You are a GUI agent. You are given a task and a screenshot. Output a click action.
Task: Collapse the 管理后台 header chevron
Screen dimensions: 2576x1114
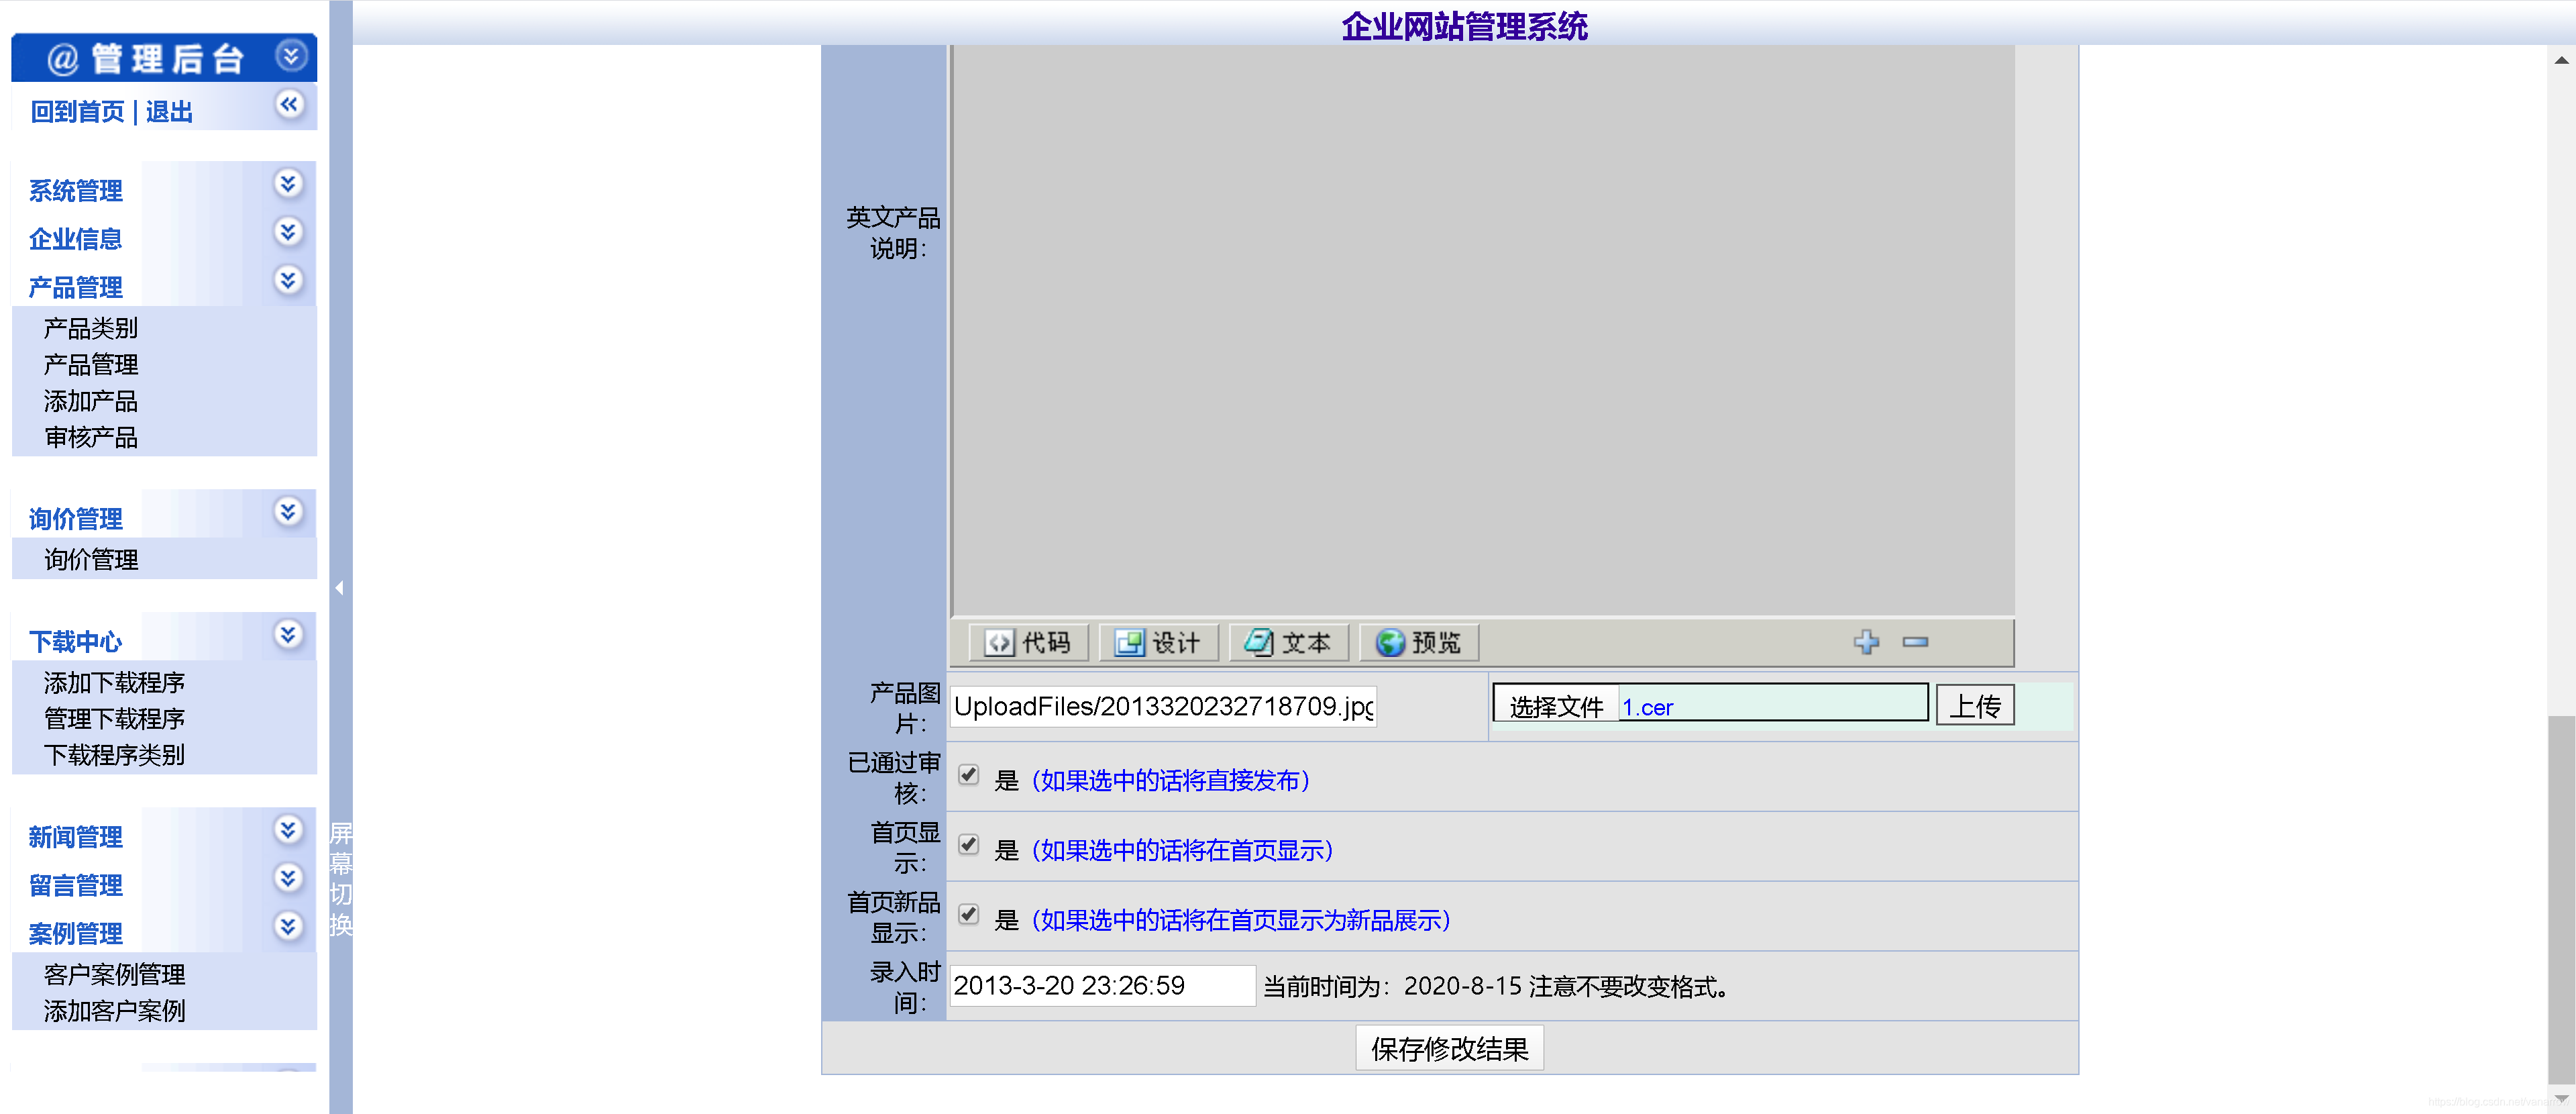coord(290,56)
